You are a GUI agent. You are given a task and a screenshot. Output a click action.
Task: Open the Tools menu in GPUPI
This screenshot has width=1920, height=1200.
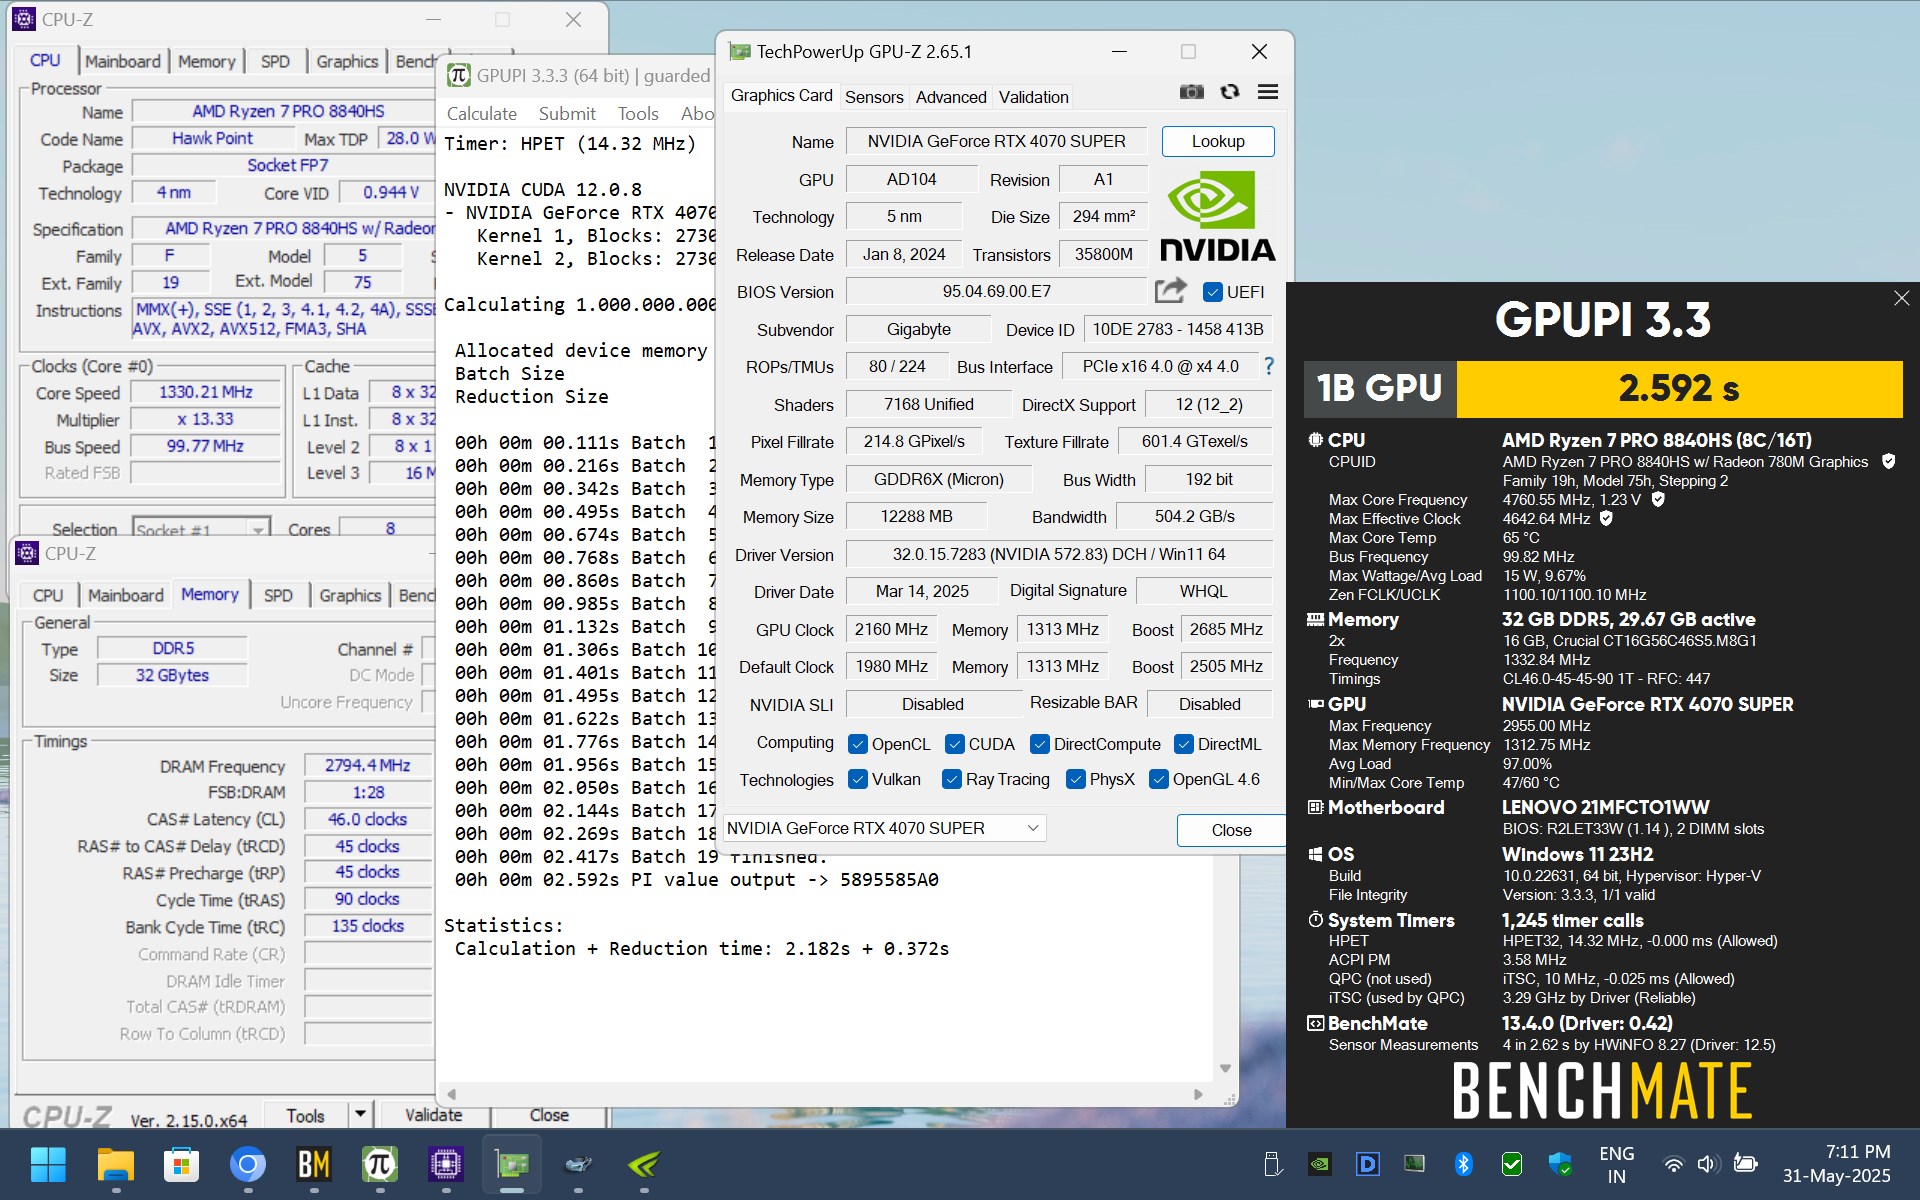click(638, 114)
